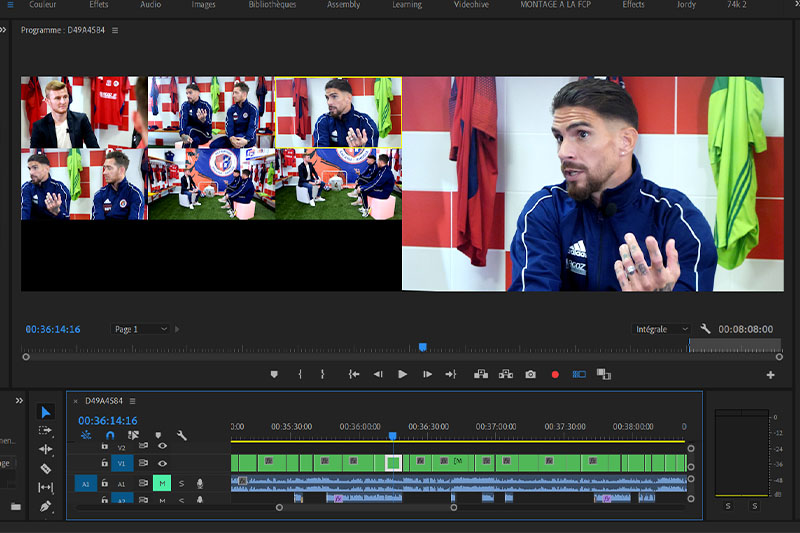
Task: Toggle lock on track V2
Action: pyautogui.click(x=105, y=447)
